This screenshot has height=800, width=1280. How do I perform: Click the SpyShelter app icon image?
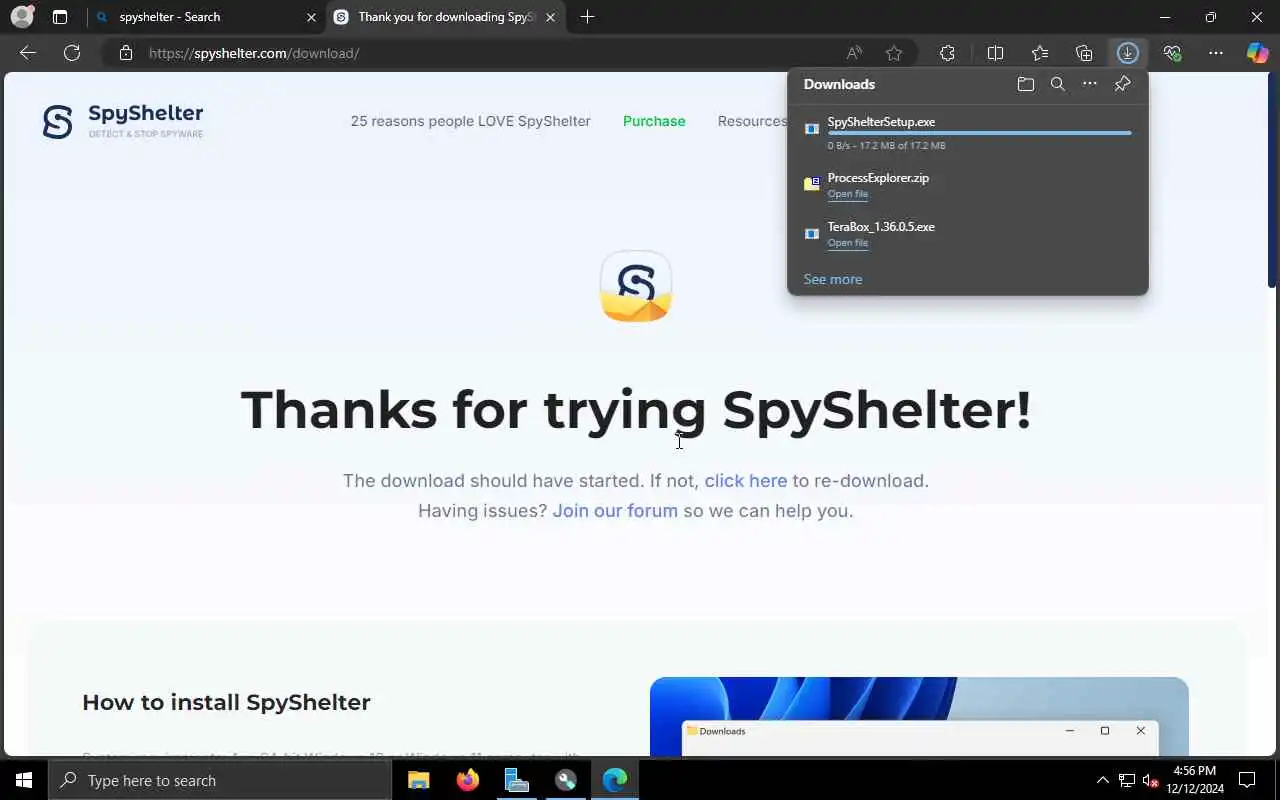click(636, 286)
